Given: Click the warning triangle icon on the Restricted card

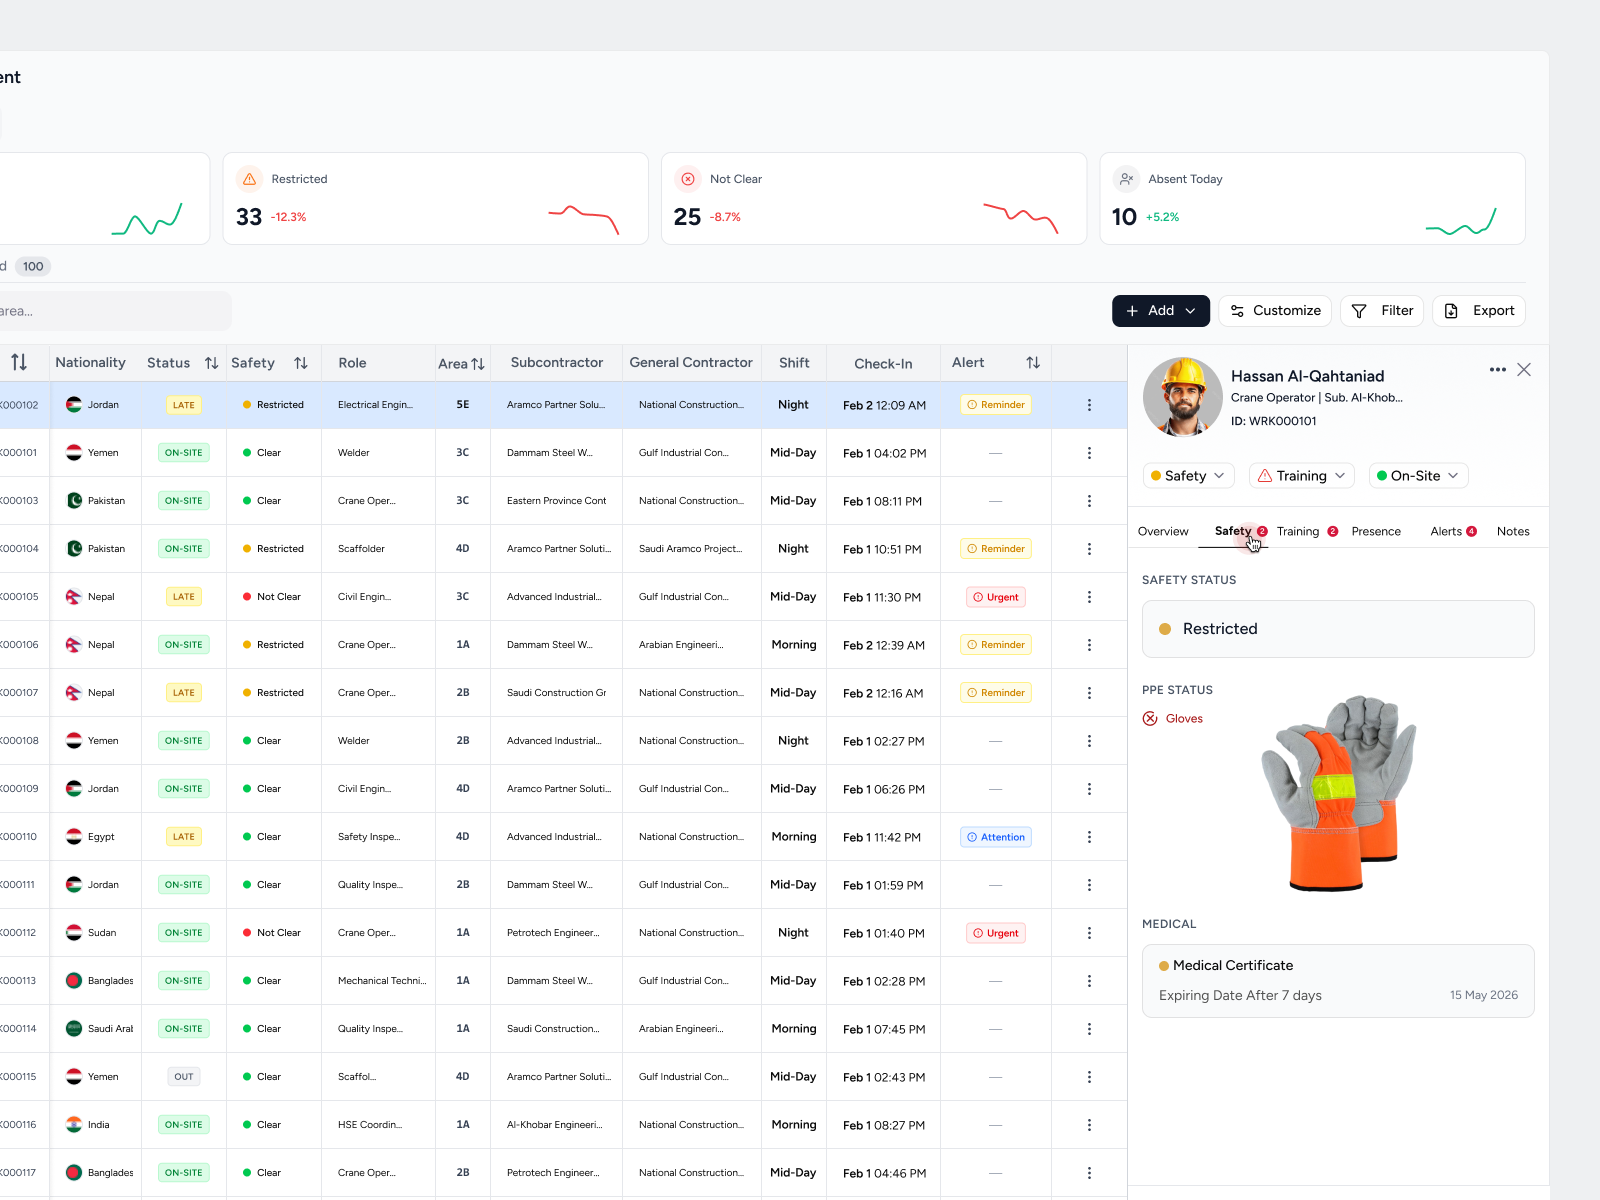Looking at the screenshot, I should 248,179.
